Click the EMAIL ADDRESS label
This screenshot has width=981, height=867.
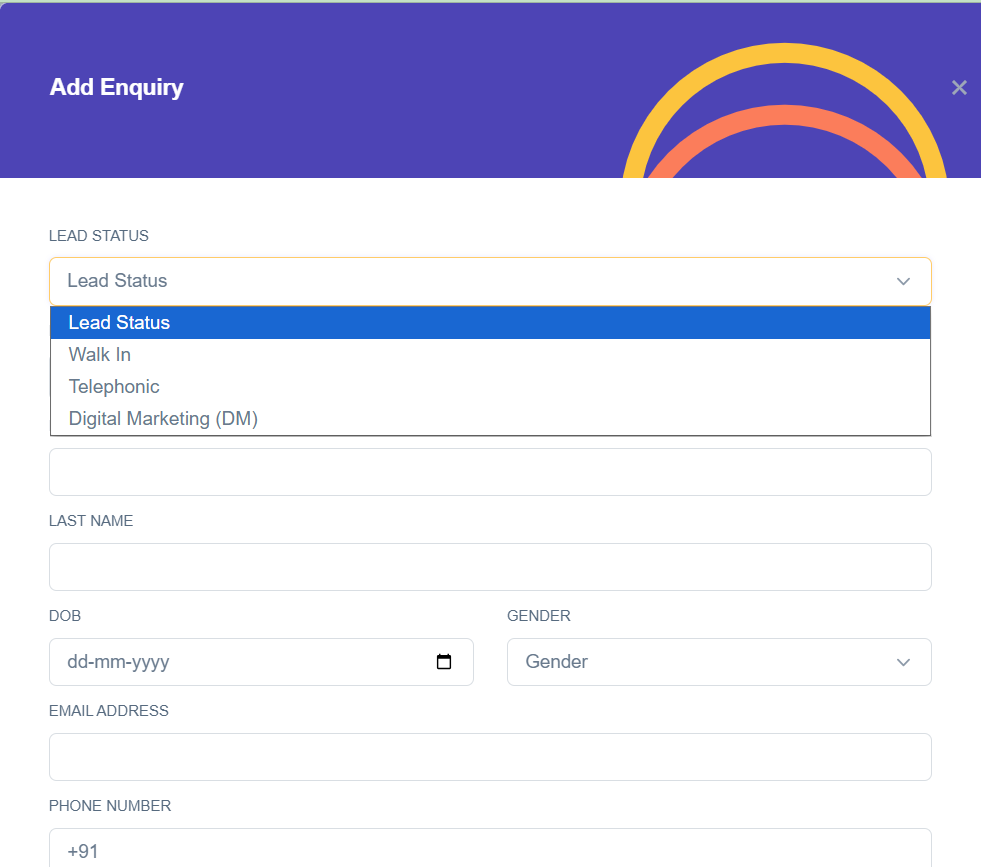coord(109,711)
